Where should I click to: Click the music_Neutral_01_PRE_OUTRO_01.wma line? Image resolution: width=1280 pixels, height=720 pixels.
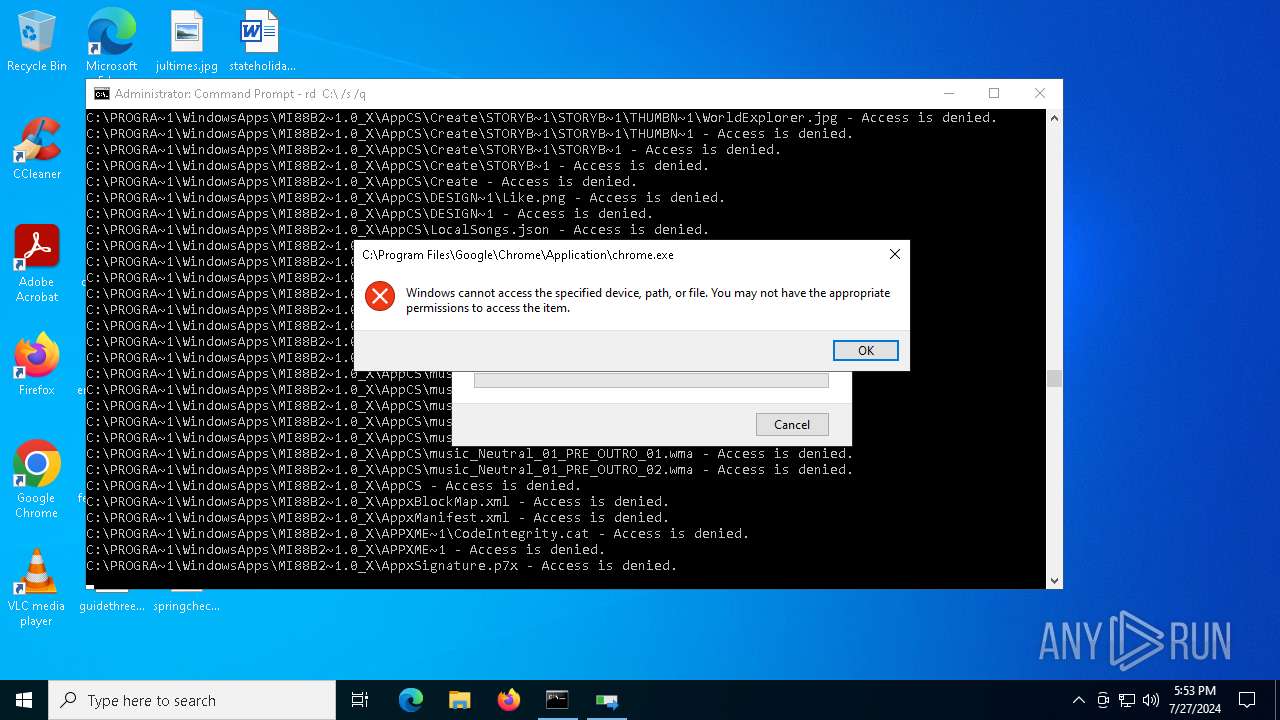(470, 454)
